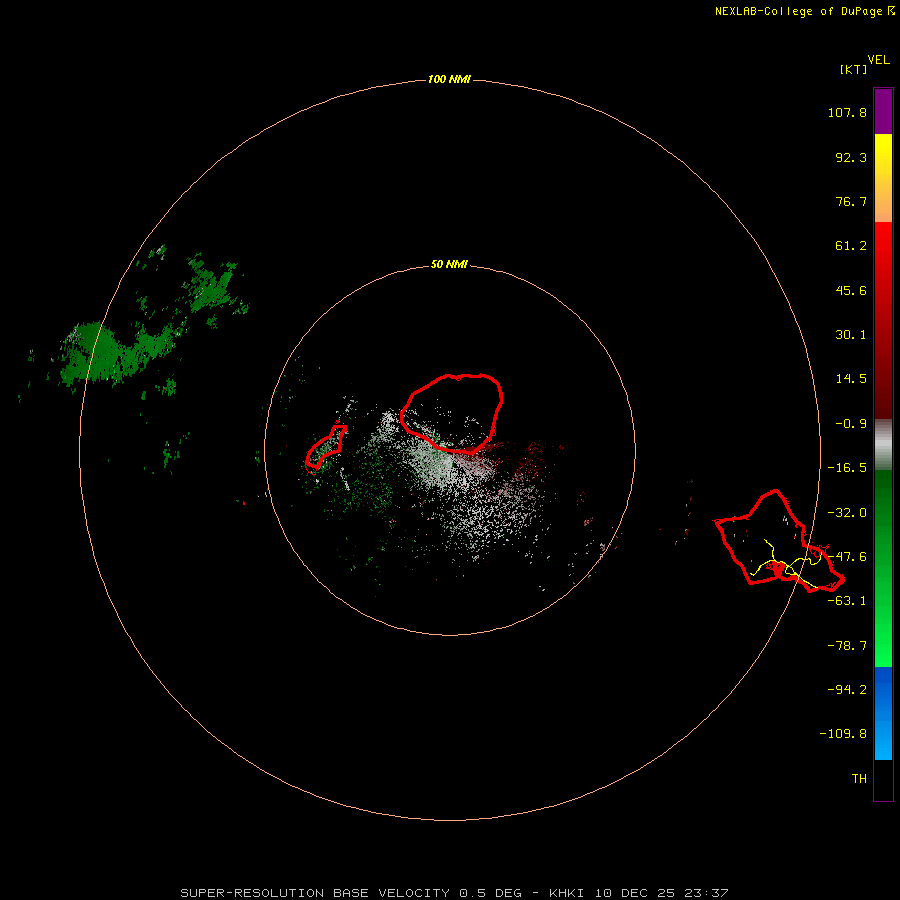This screenshot has height=900, width=900.
Task: Click the 107.8 legend value
Action: [x=847, y=112]
